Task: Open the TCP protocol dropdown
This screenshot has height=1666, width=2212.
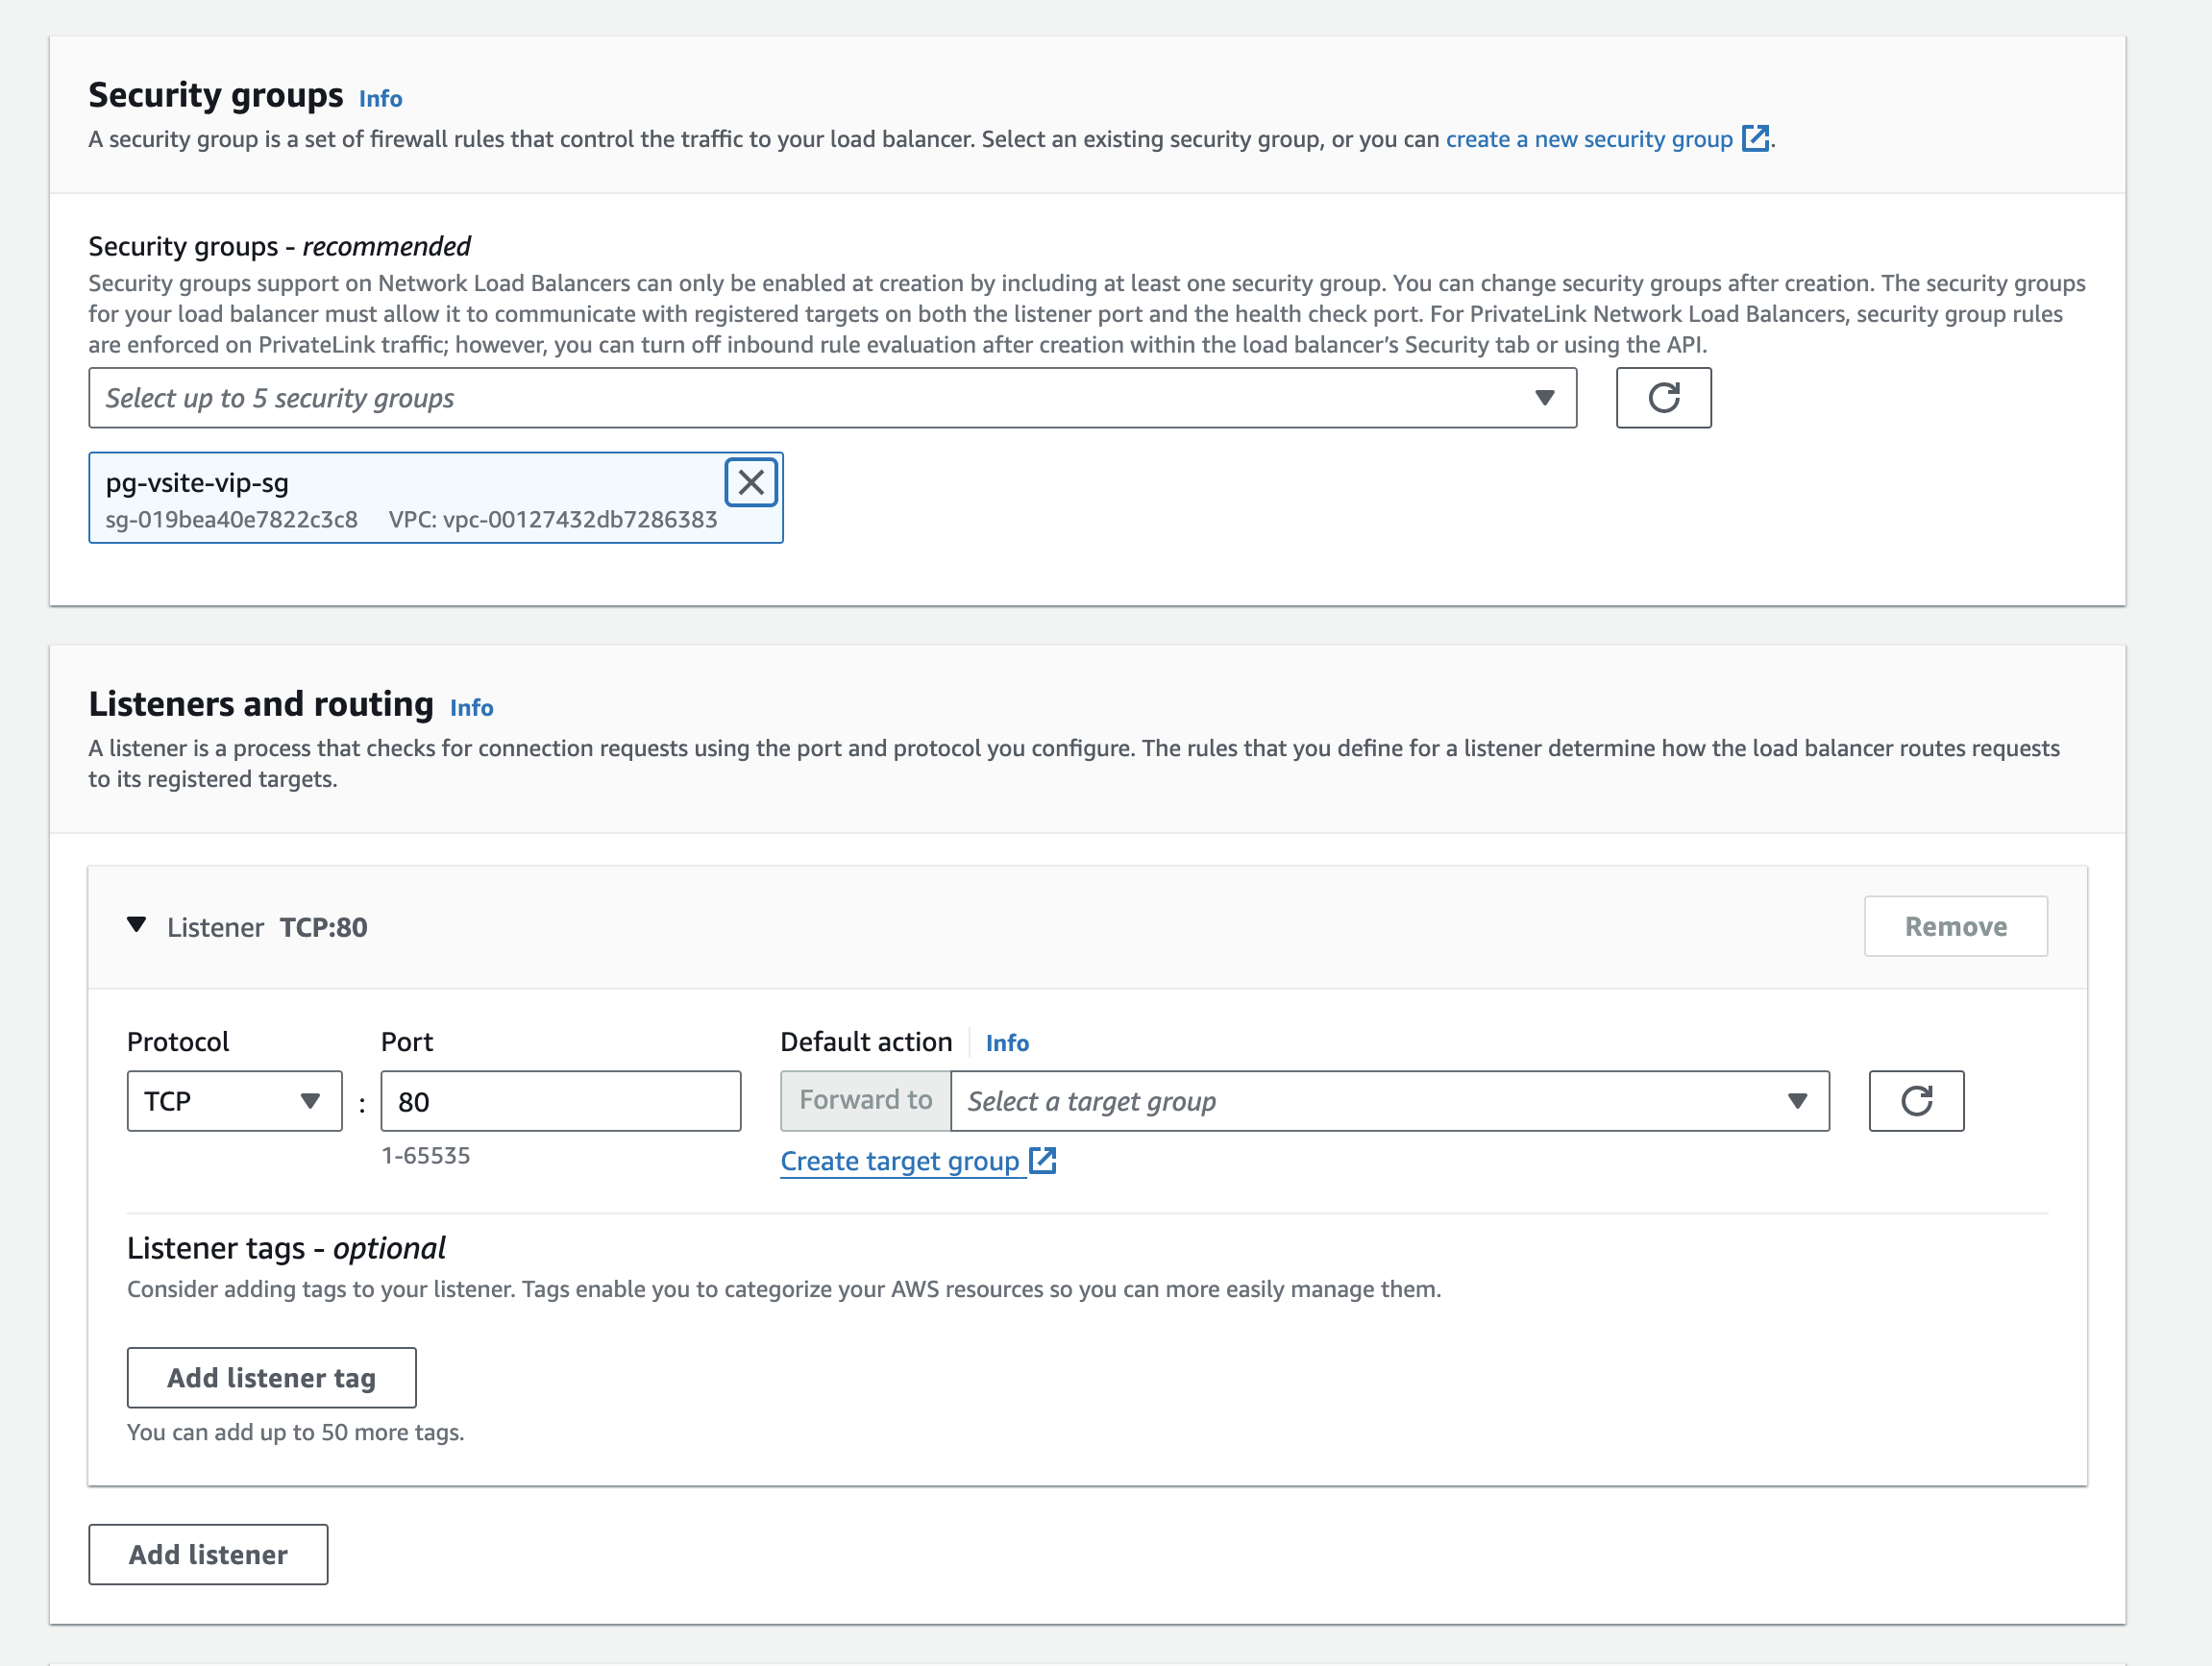Action: (234, 1100)
